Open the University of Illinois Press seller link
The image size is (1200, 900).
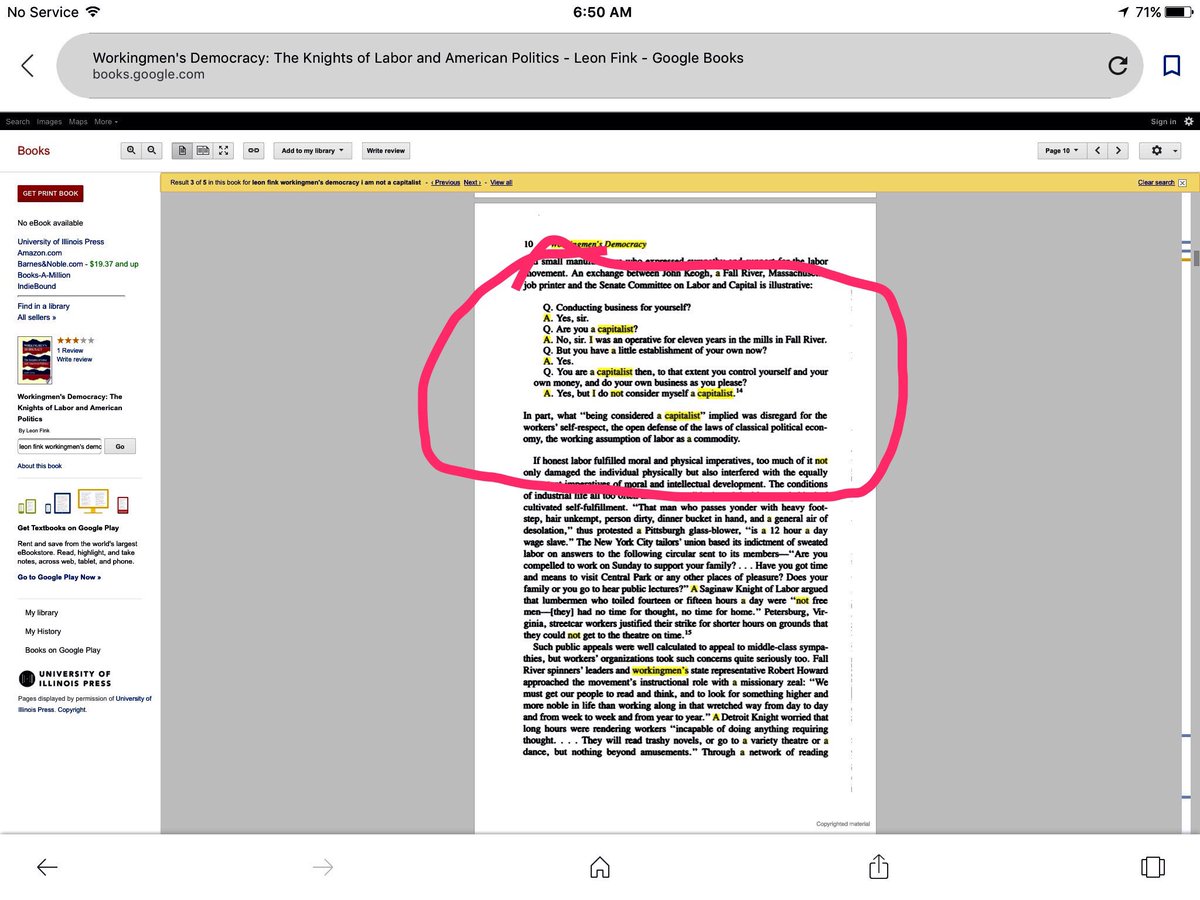pos(61,242)
